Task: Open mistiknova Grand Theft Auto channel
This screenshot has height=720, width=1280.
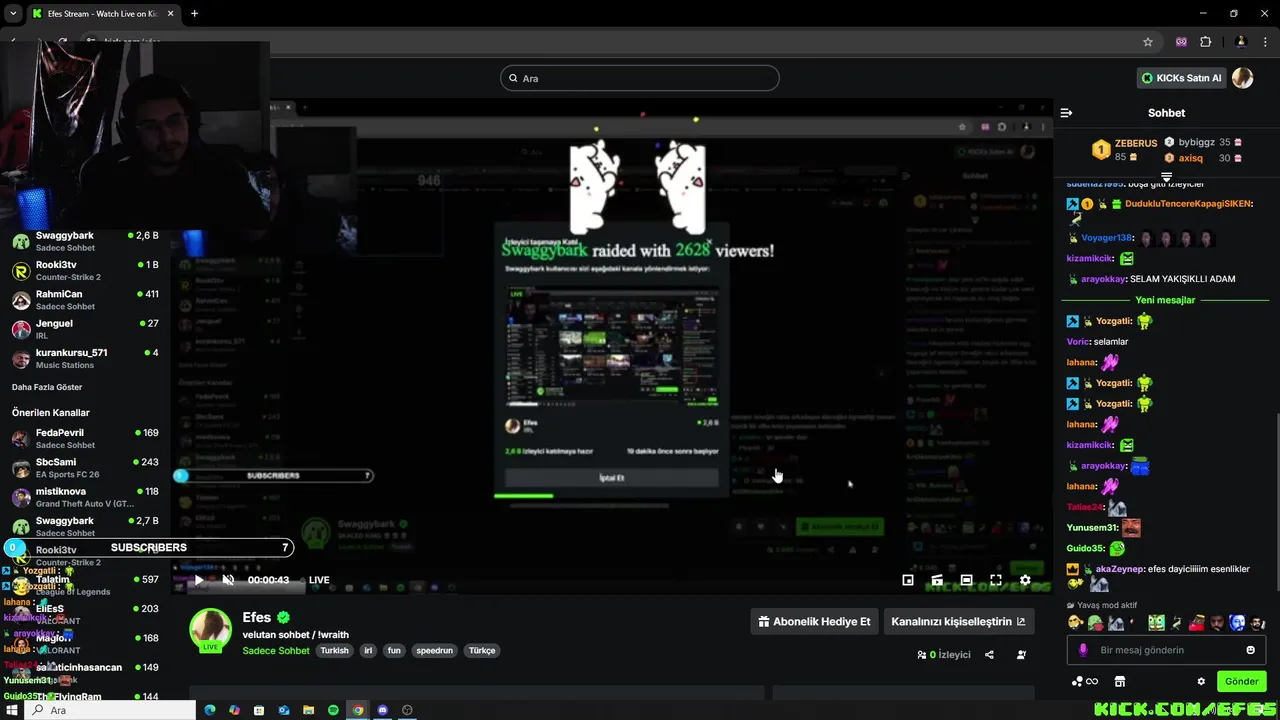Action: click(85, 497)
